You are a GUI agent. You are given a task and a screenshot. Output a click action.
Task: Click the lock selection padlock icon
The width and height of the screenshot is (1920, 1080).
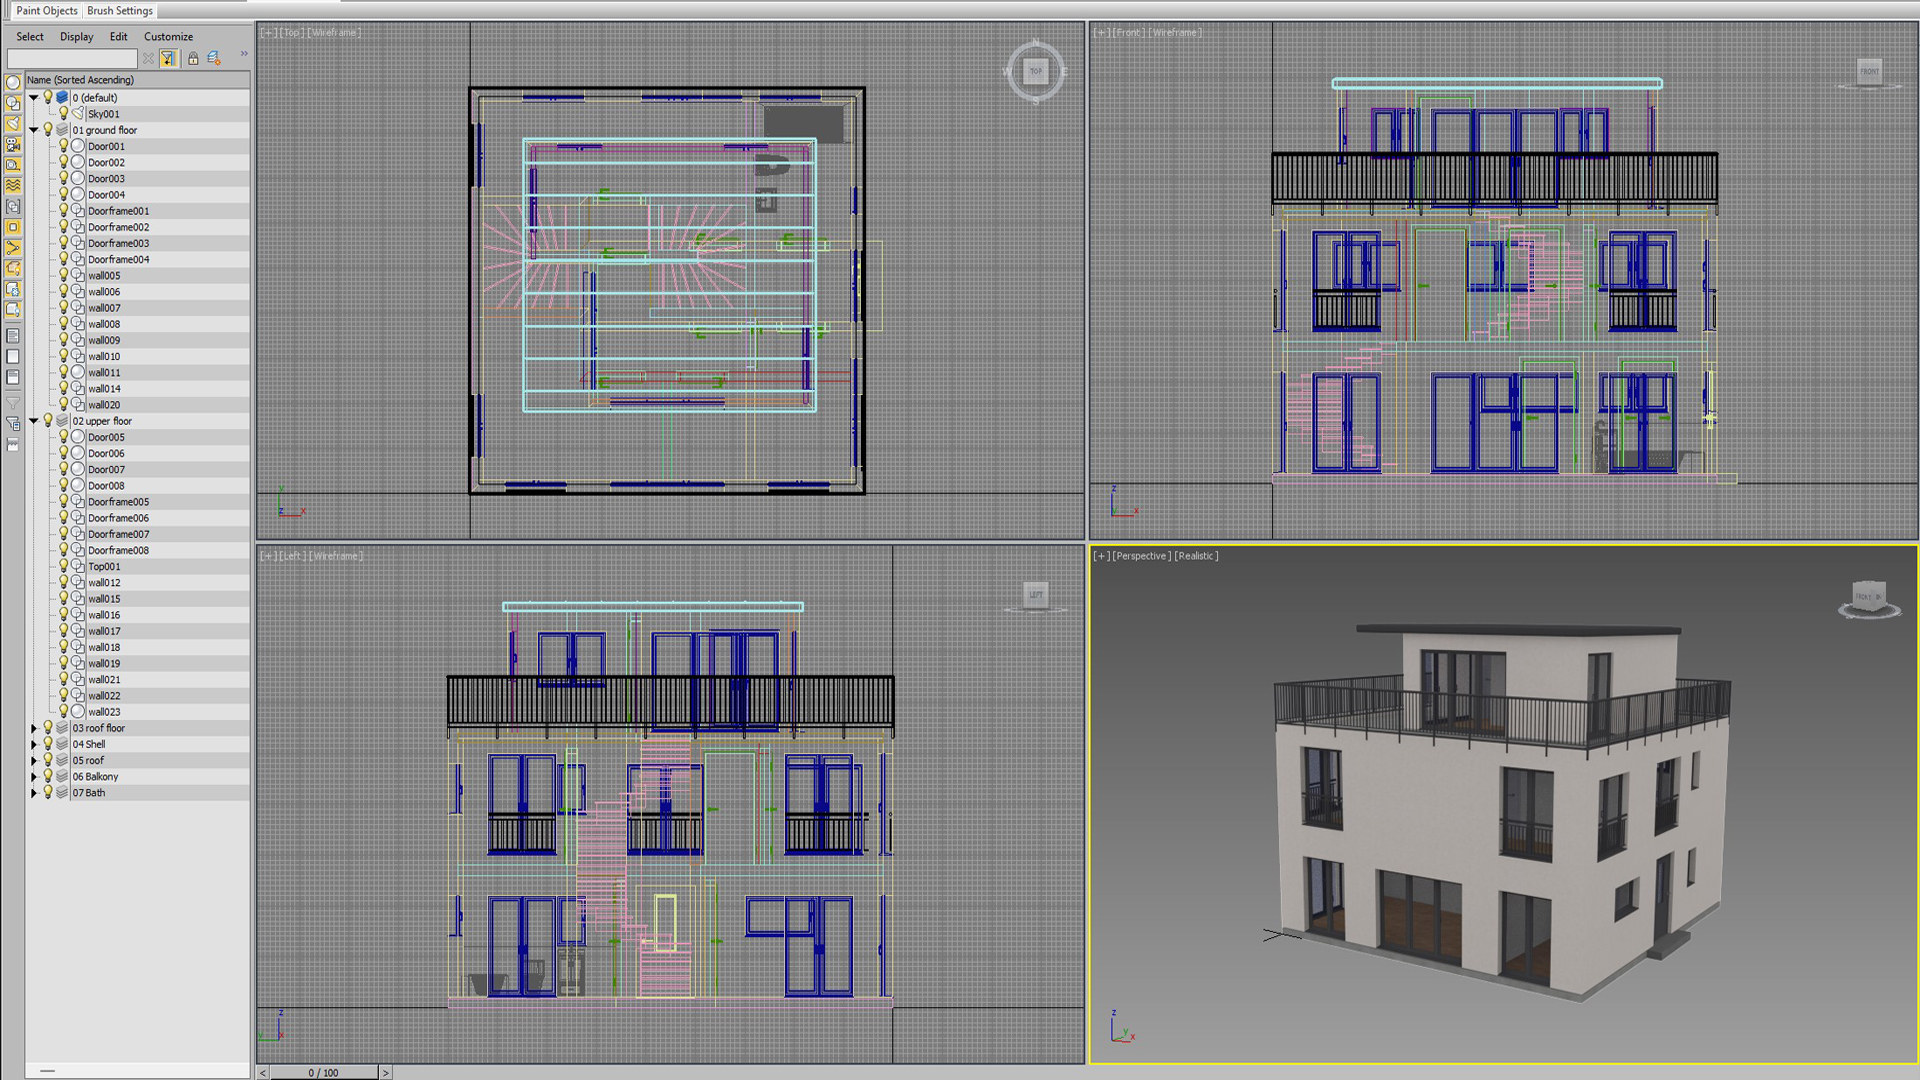pos(193,59)
